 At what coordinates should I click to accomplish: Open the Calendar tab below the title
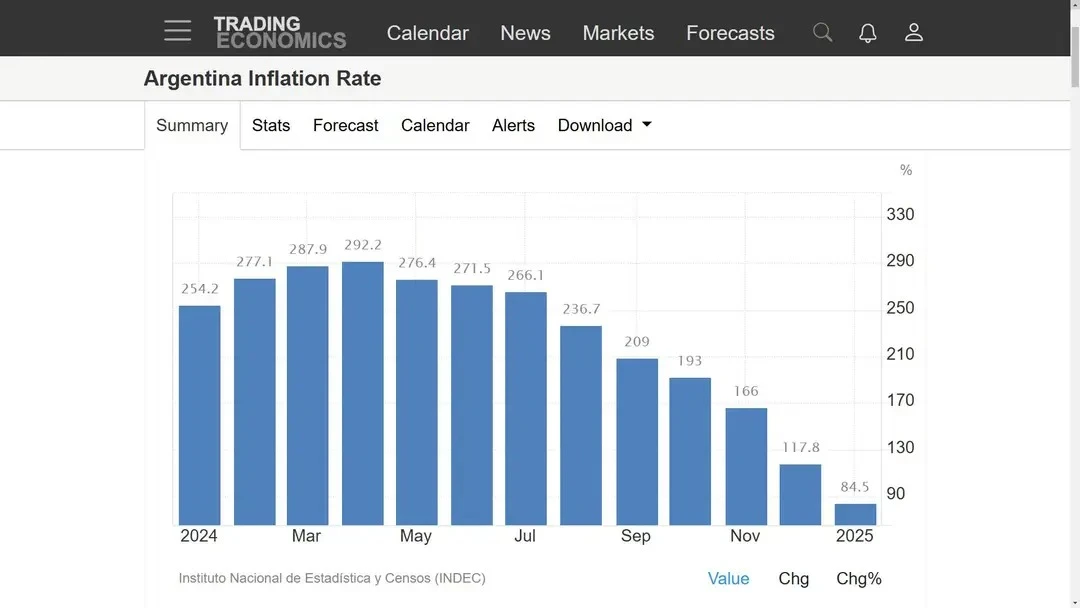coord(435,125)
